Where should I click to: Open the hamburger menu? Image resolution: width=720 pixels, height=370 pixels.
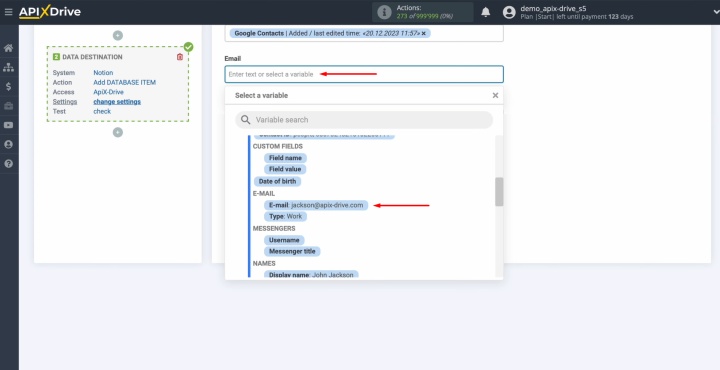[x=8, y=12]
